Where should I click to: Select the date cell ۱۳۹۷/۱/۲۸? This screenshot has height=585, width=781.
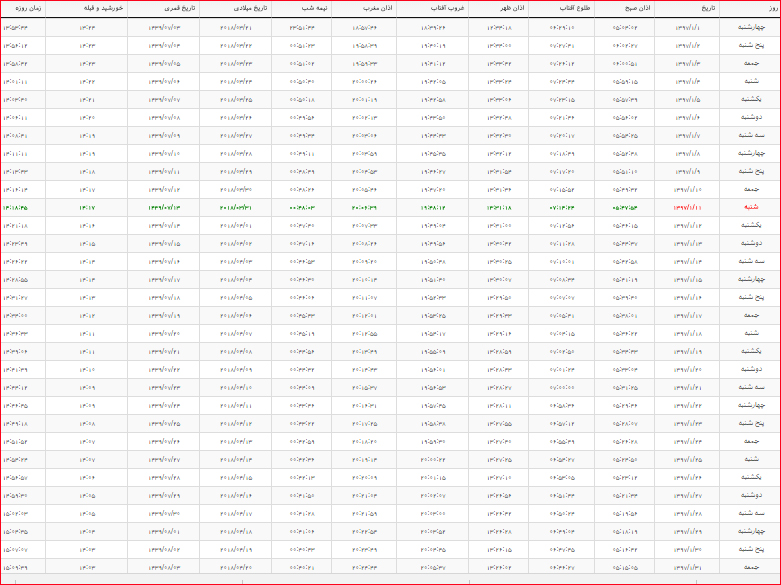687,513
